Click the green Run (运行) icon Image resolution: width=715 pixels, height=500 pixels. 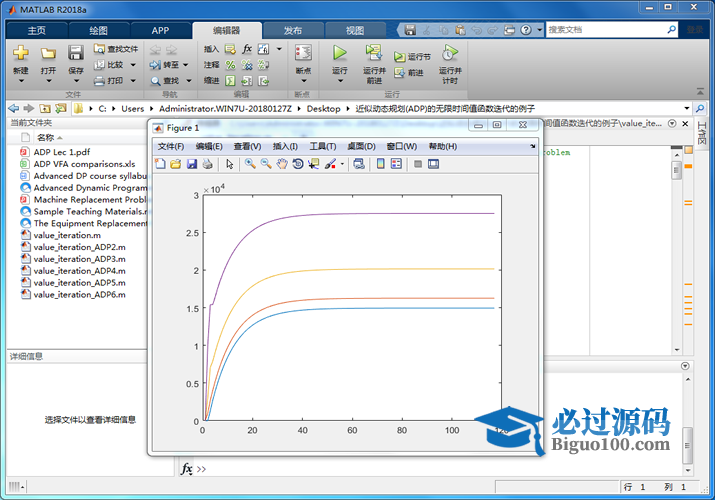pos(339,53)
